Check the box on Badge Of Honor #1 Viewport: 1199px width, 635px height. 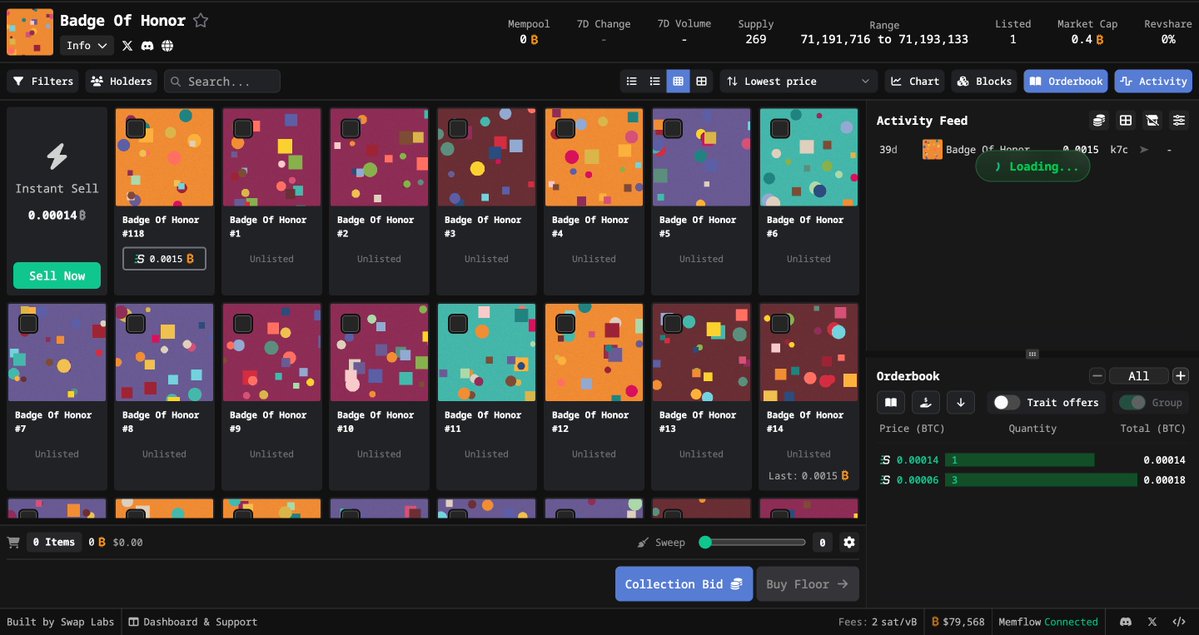pyautogui.click(x=242, y=128)
